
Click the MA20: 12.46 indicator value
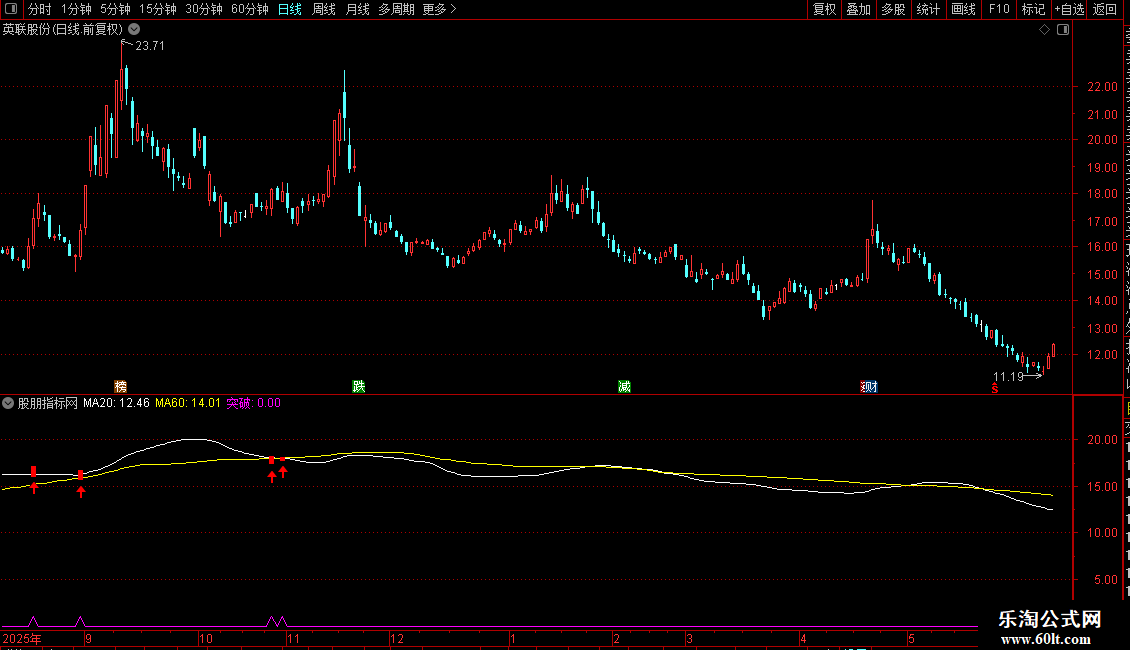tap(116, 404)
